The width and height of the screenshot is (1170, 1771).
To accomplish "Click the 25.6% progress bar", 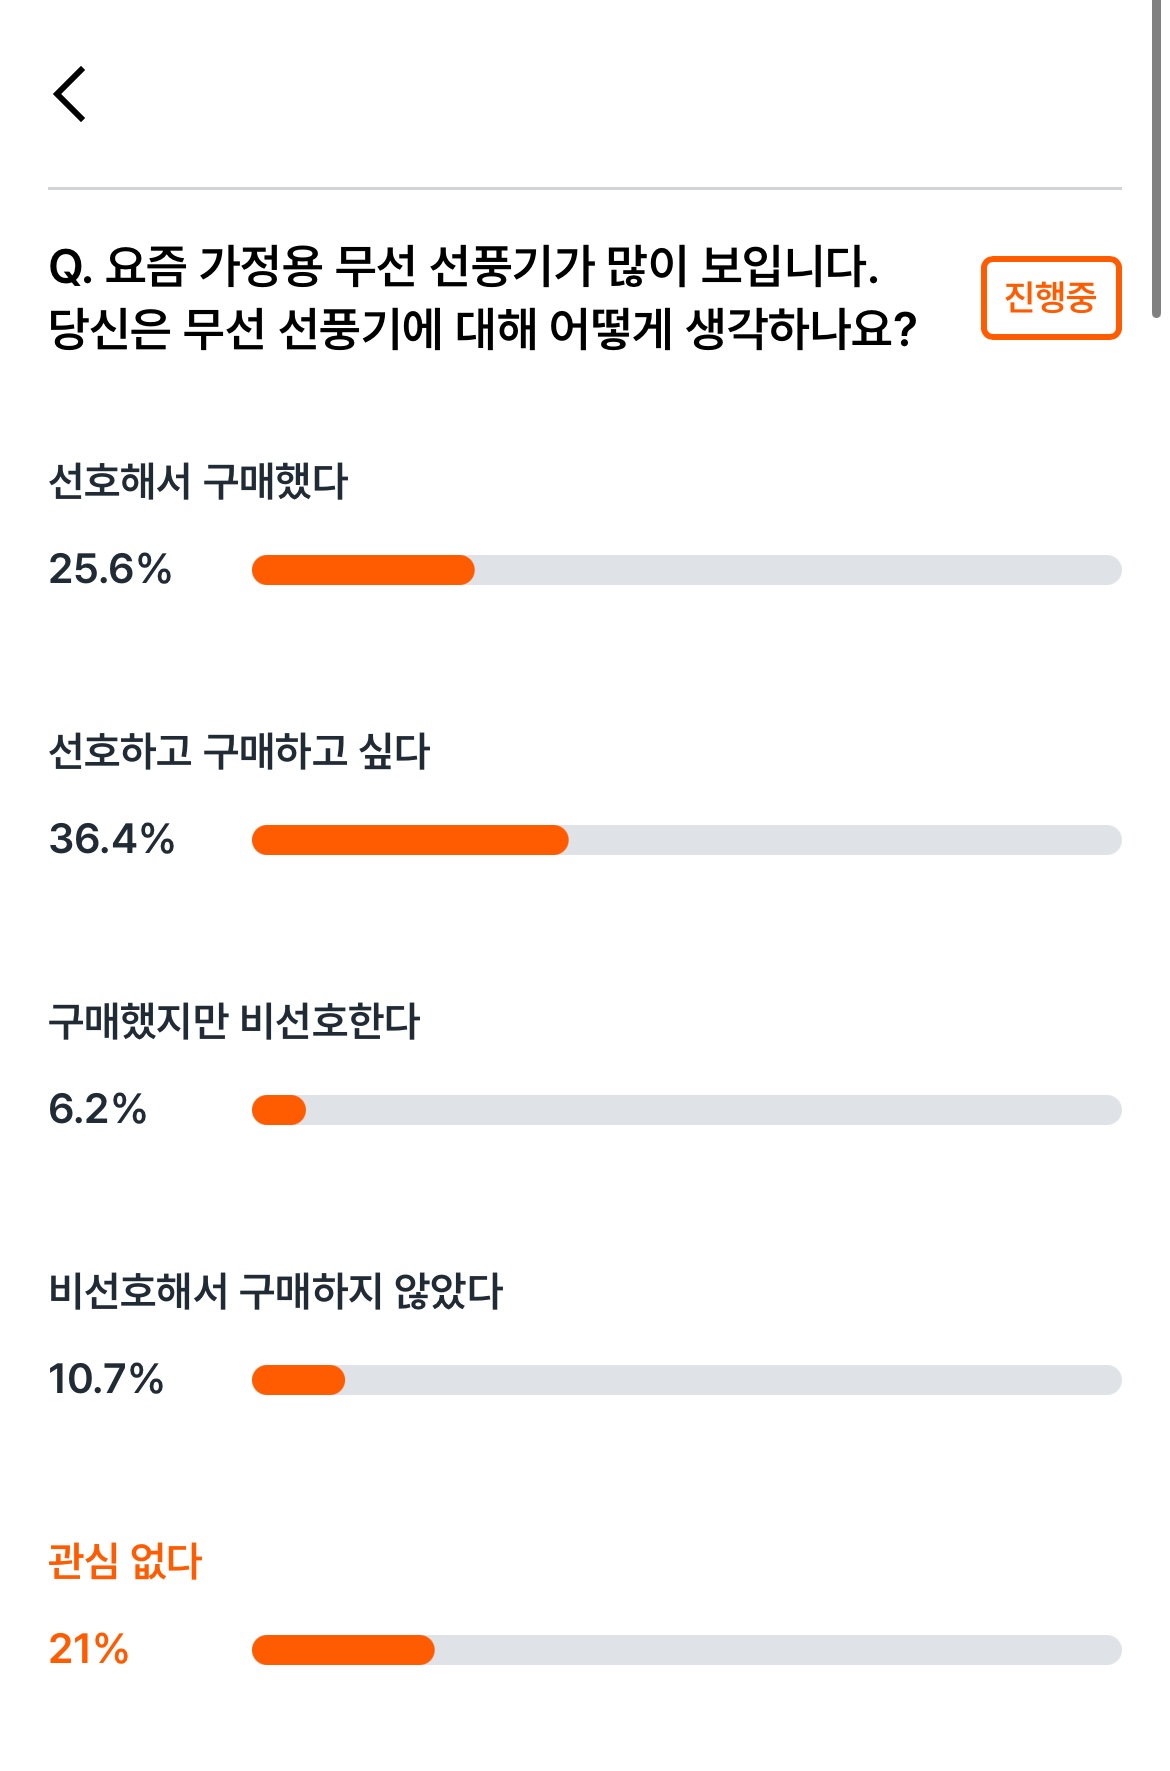I will pos(686,570).
